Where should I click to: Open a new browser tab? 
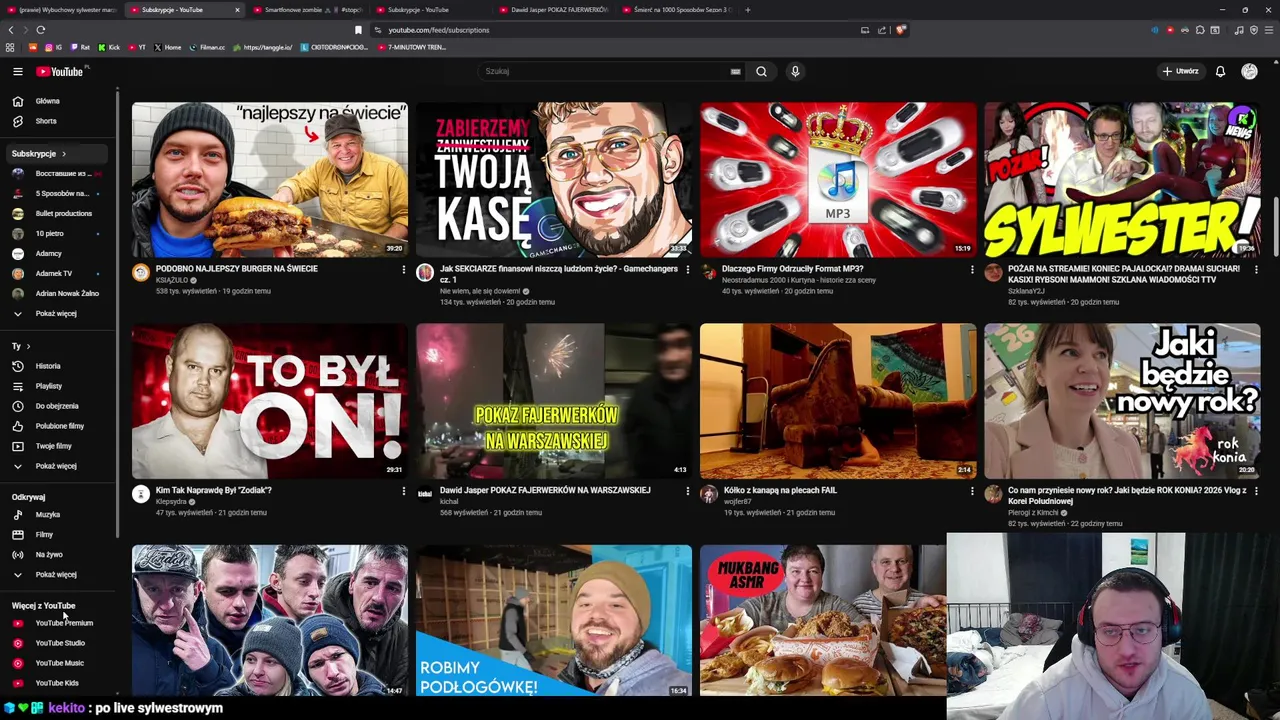[748, 10]
